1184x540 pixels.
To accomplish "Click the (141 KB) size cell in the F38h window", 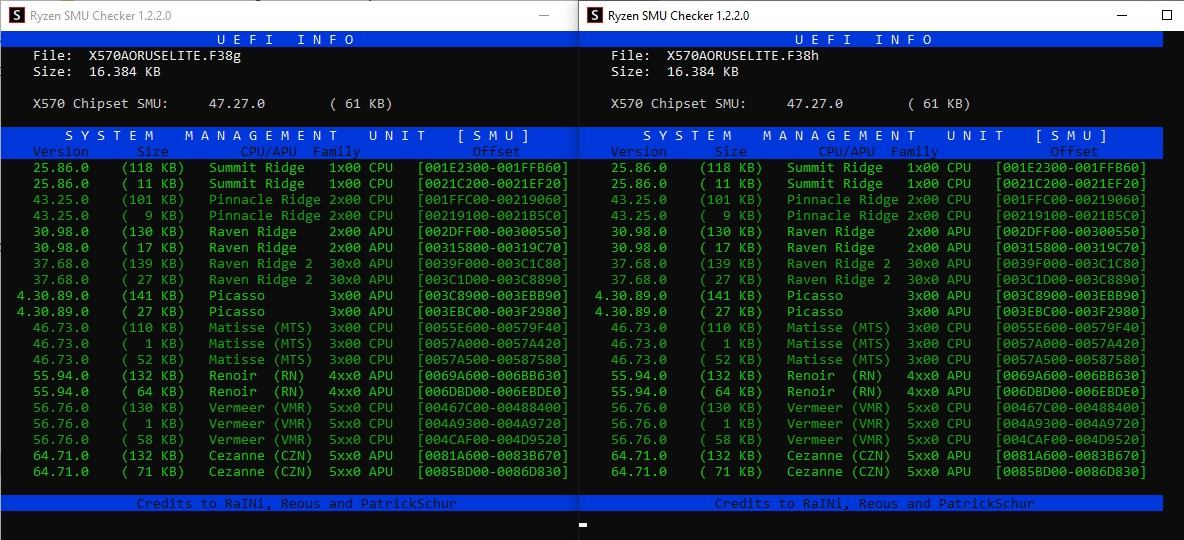I will click(x=732, y=295).
